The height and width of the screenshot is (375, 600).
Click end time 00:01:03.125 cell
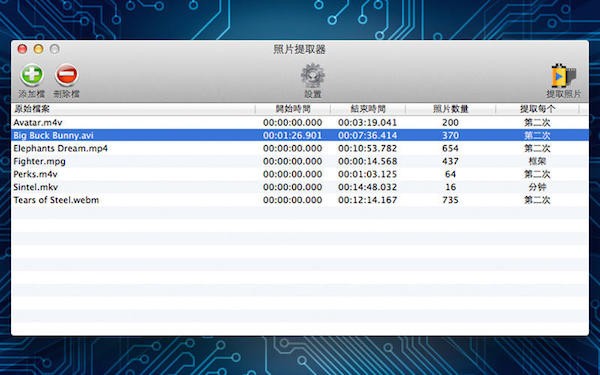pyautogui.click(x=368, y=174)
